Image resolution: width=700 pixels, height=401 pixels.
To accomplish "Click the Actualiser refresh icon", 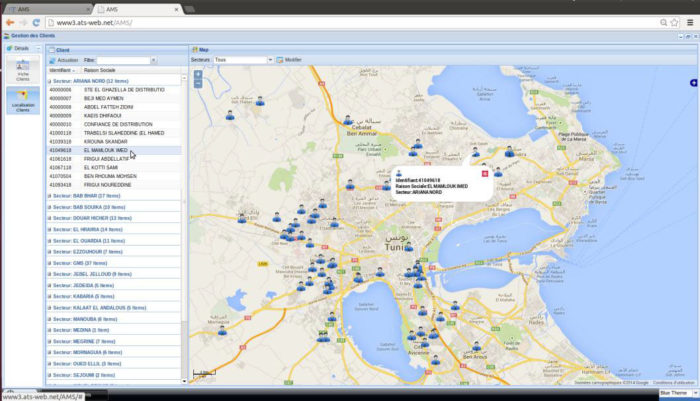I will [x=53, y=60].
